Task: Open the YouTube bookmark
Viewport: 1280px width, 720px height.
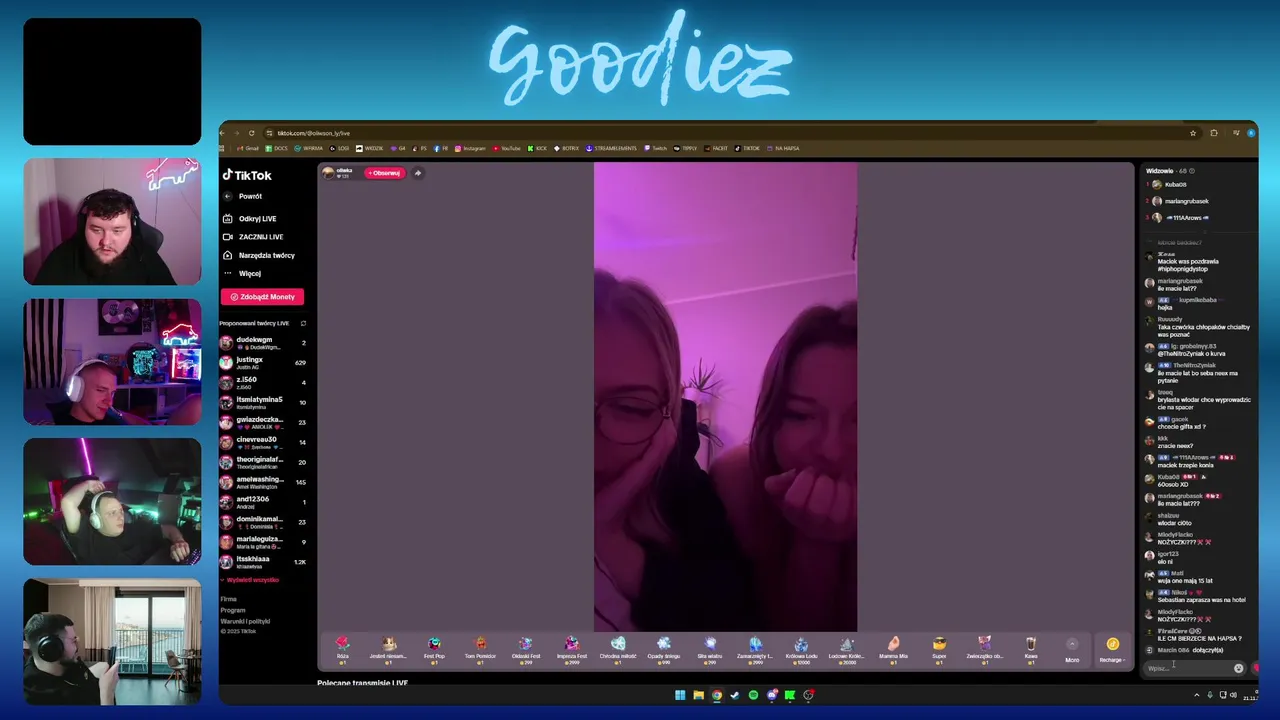Action: (x=506, y=148)
